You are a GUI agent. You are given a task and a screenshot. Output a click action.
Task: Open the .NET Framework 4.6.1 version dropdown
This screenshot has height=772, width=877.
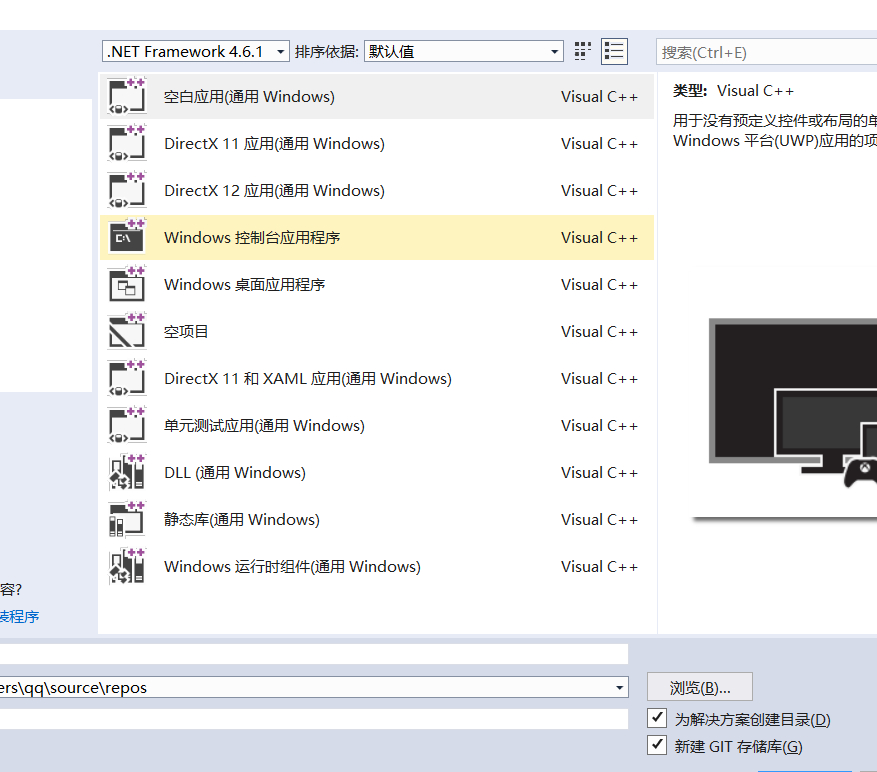tap(196, 51)
